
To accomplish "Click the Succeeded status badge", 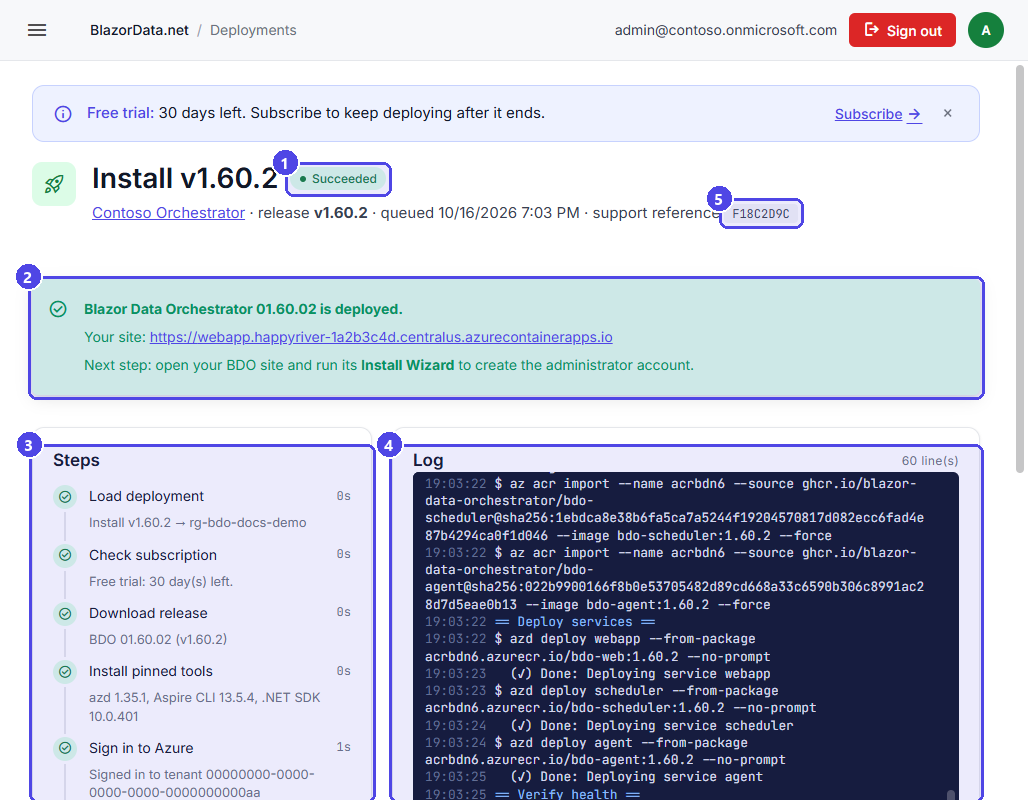I will 338,179.
